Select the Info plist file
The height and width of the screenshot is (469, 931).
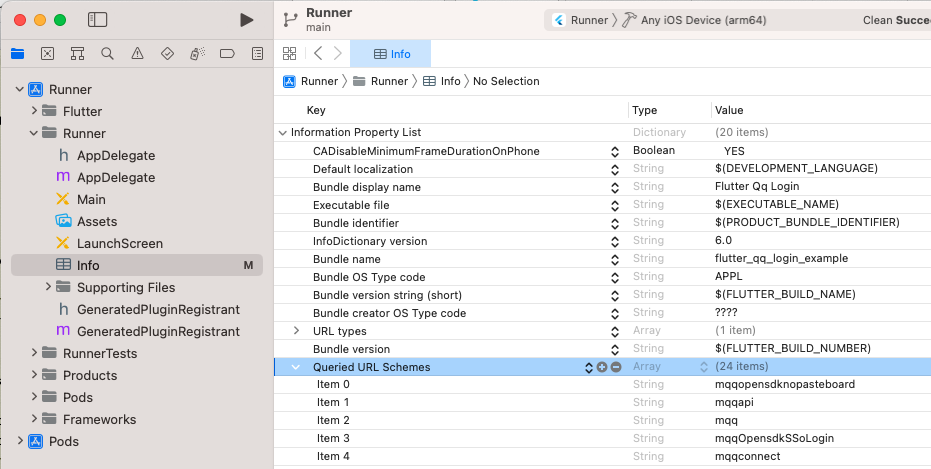click(137, 265)
